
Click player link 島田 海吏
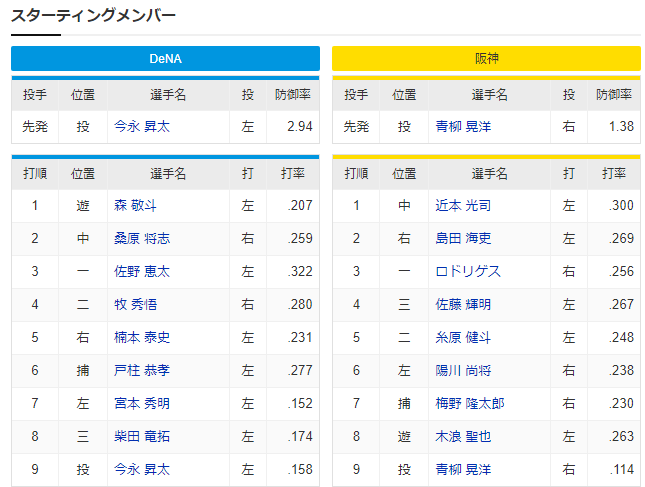[x=463, y=238]
